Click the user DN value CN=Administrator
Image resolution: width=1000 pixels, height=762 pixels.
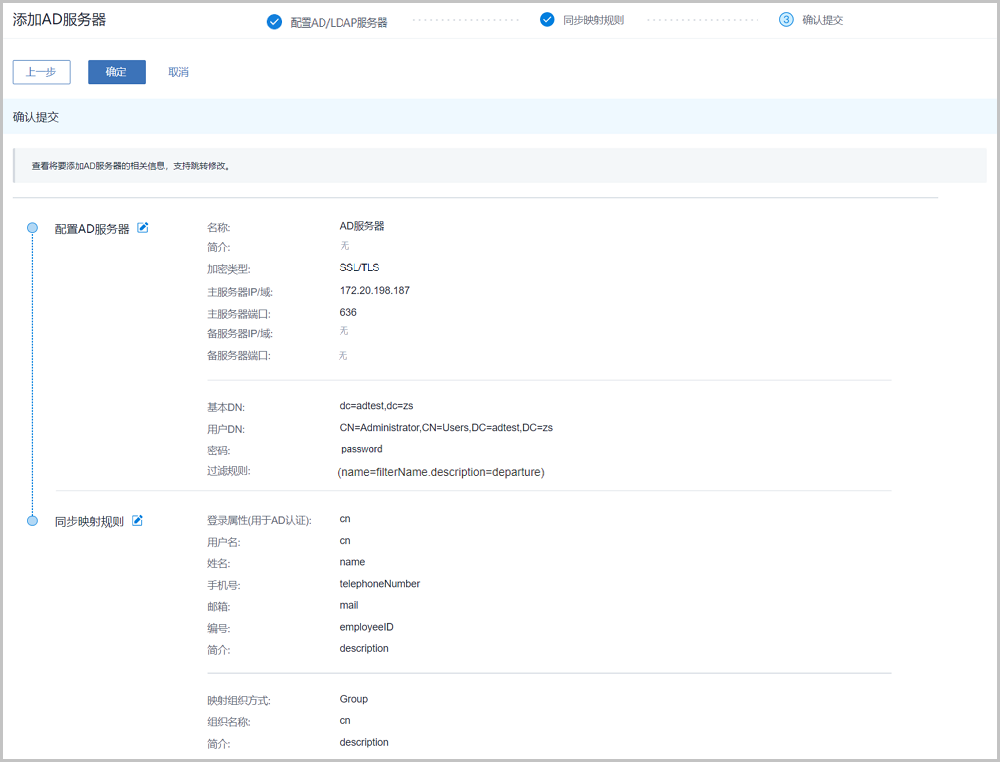click(446, 428)
